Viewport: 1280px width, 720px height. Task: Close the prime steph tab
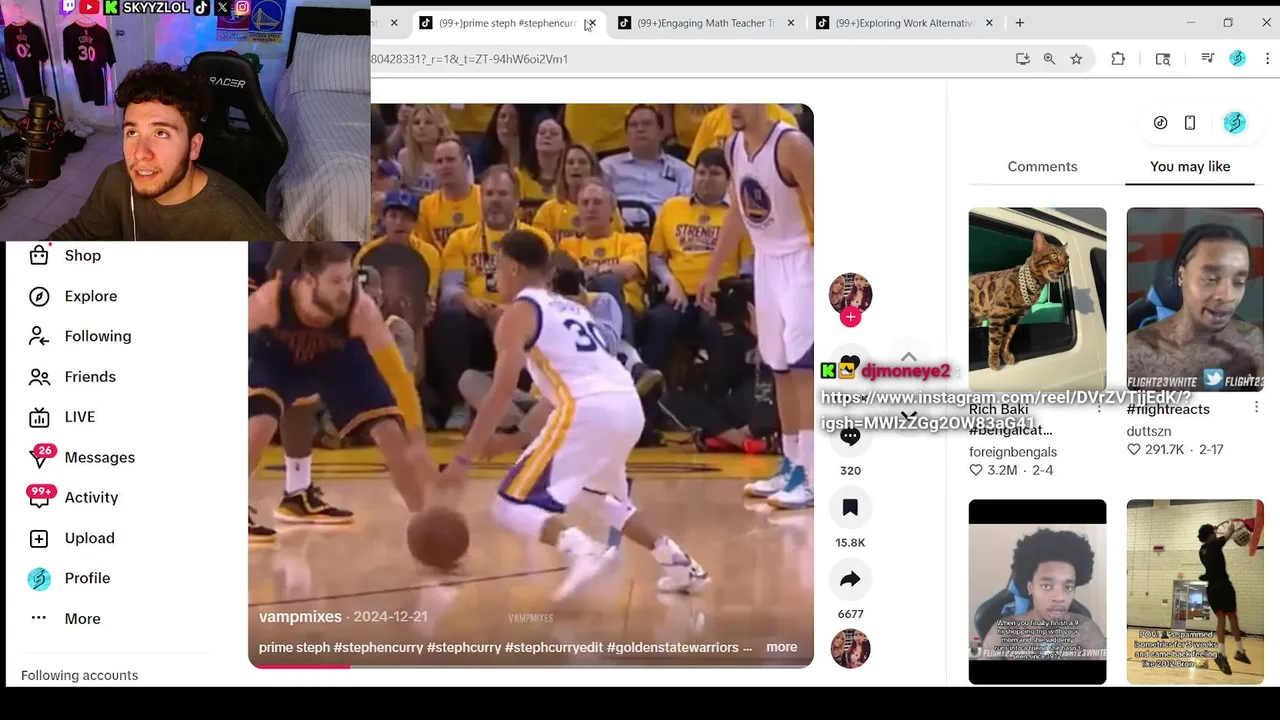(591, 23)
